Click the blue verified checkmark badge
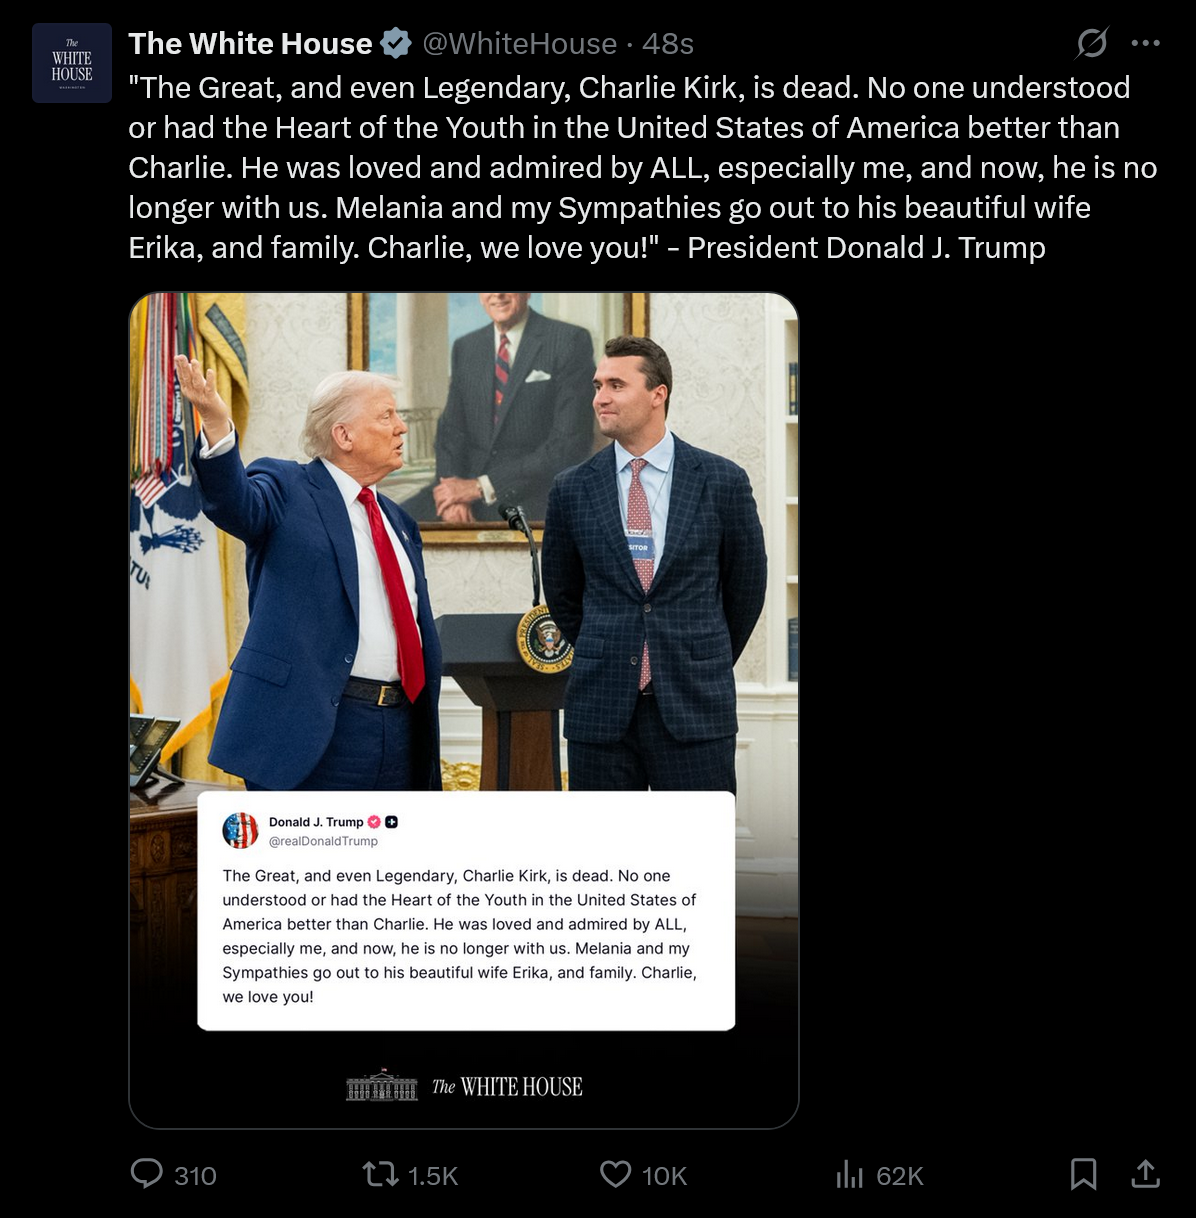 (x=396, y=44)
